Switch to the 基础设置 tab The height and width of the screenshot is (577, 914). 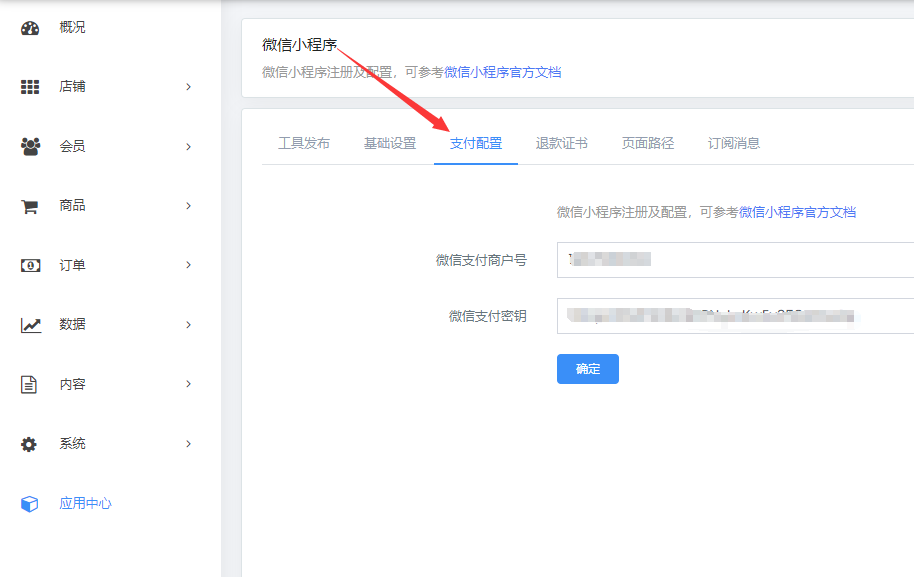coord(390,143)
